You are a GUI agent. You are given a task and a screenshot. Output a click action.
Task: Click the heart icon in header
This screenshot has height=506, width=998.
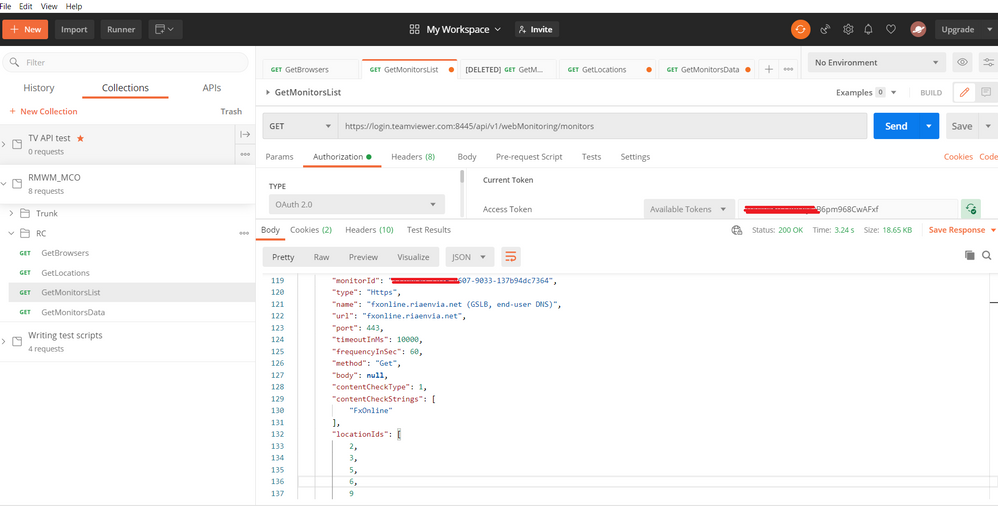(891, 29)
